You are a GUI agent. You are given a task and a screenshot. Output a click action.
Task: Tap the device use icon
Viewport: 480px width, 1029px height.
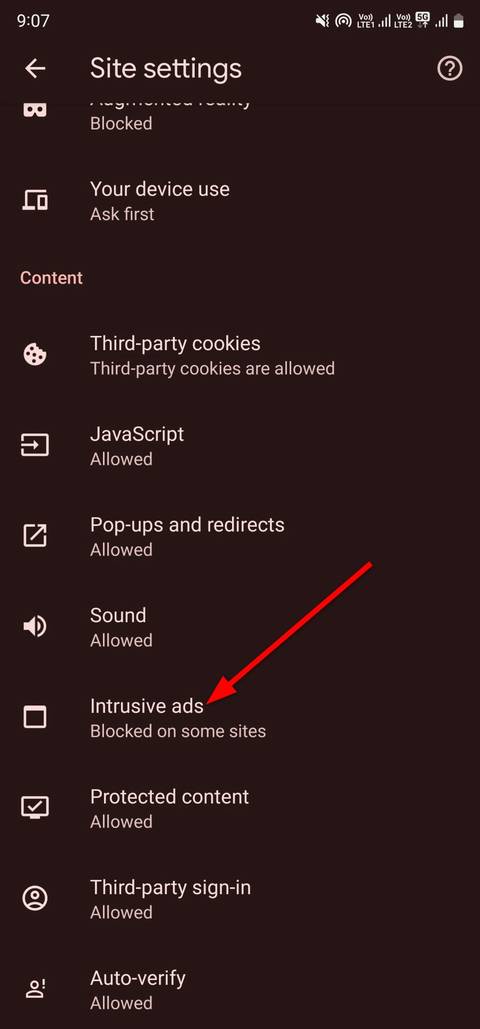tap(35, 201)
